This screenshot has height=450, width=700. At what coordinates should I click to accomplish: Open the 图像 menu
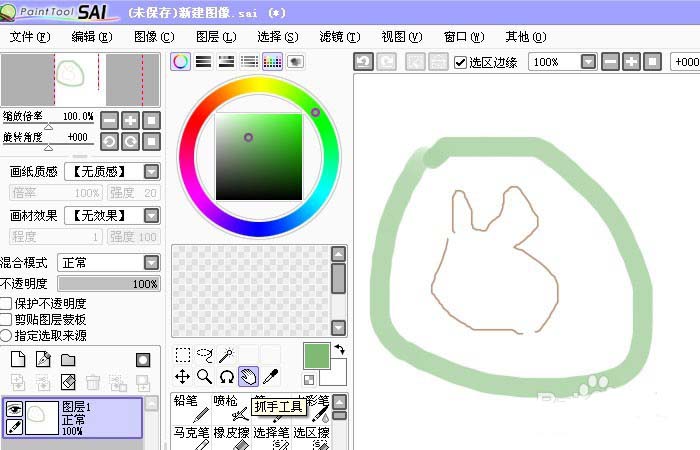coord(154,37)
